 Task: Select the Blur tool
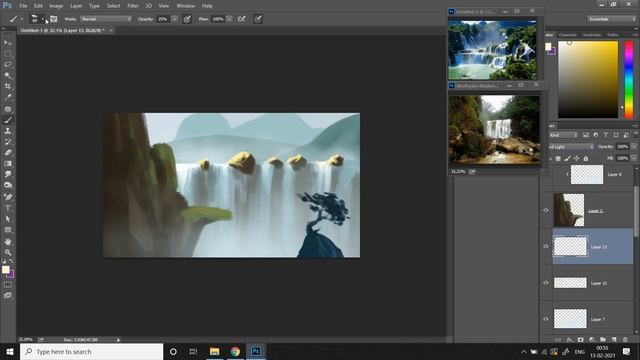[8, 175]
